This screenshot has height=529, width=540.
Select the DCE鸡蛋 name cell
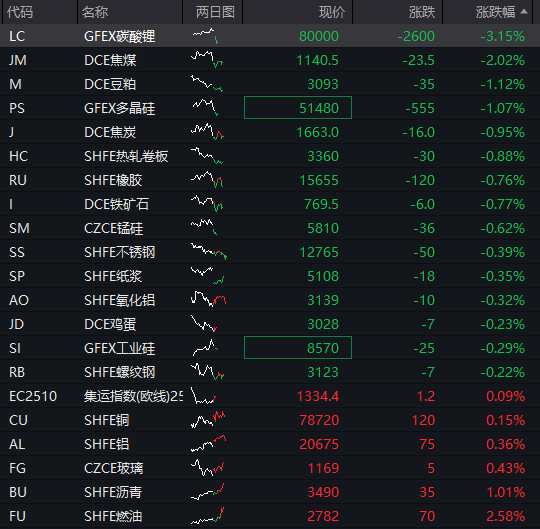(110, 324)
